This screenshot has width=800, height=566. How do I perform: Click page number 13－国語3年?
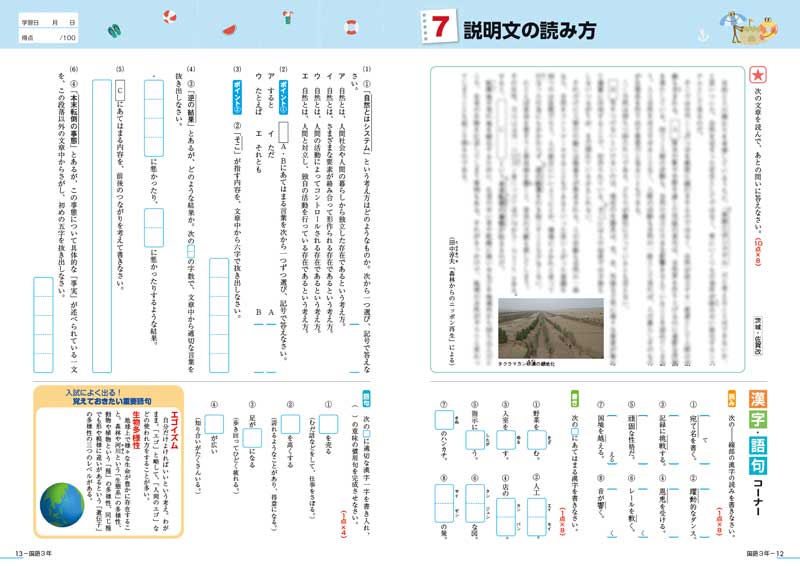pos(34,553)
